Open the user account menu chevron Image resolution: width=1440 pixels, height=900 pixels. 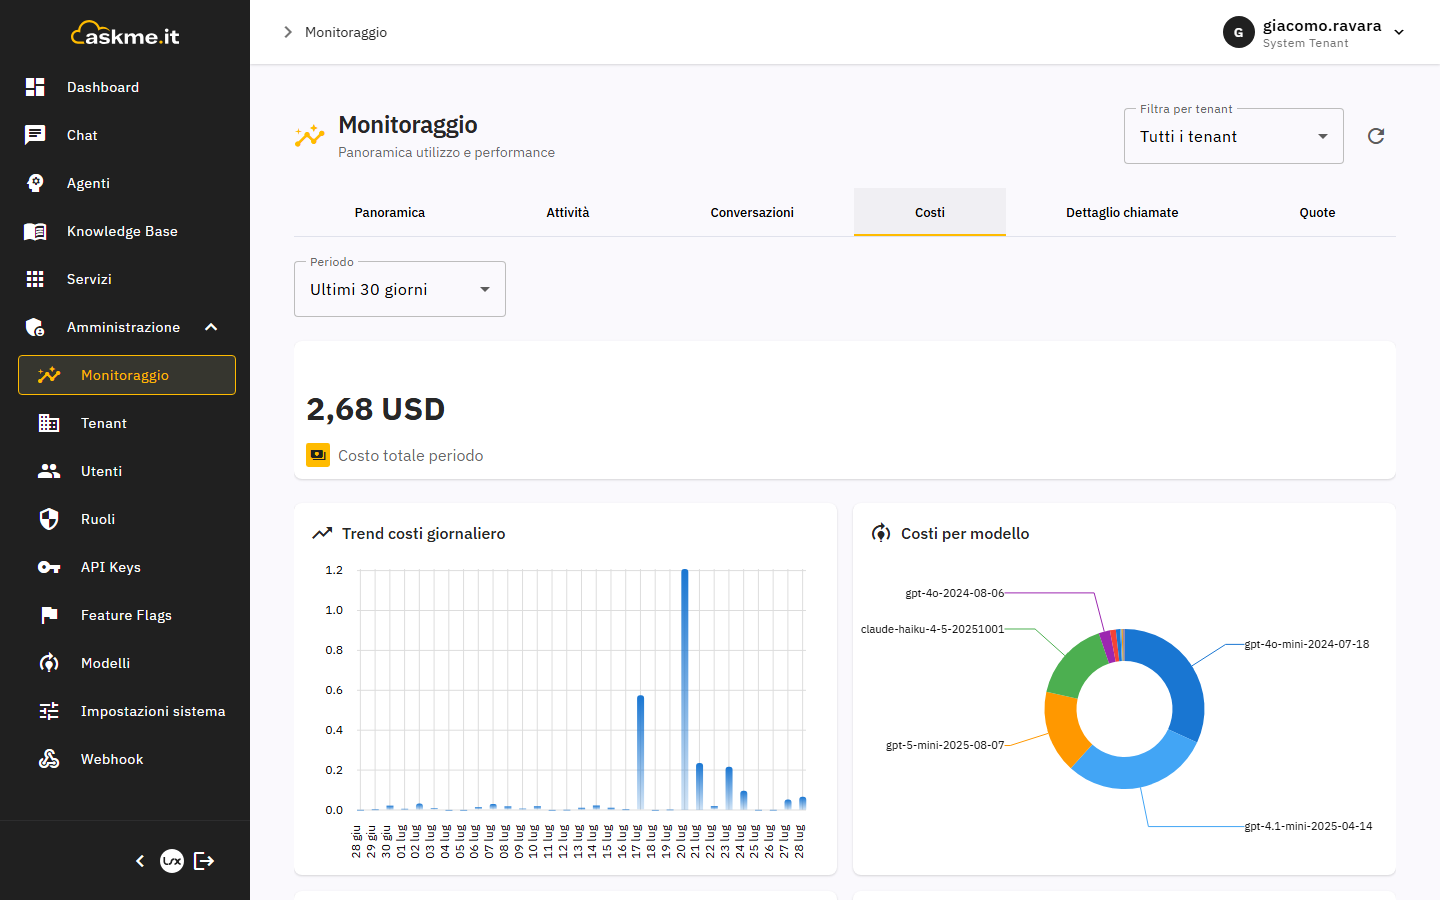point(1399,32)
